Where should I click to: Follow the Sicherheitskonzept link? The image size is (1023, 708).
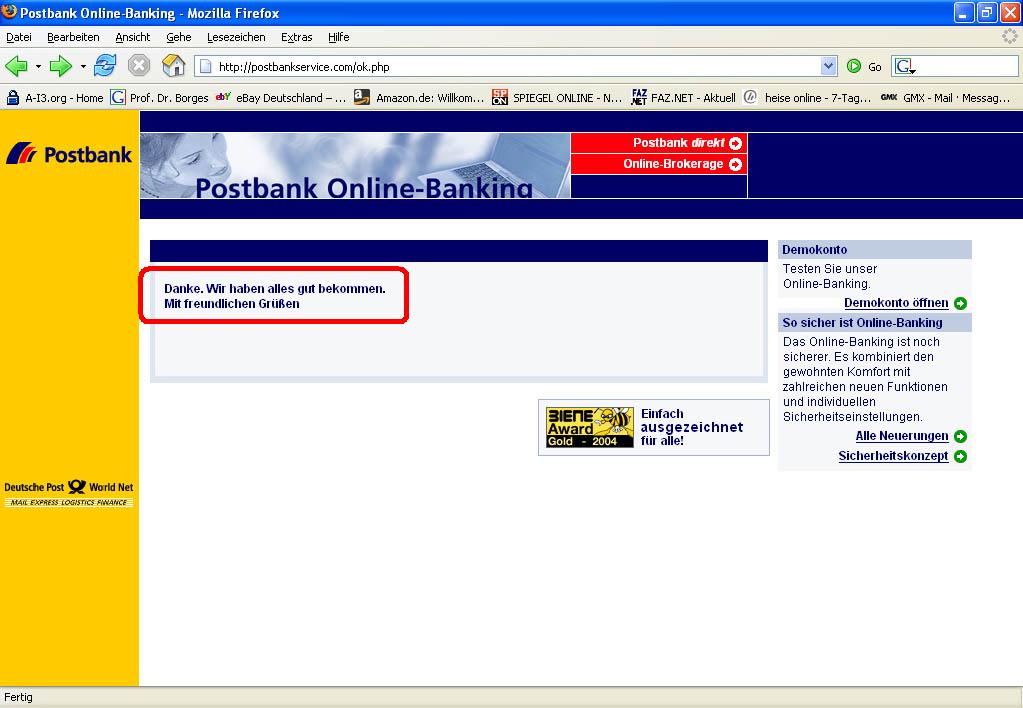(893, 456)
